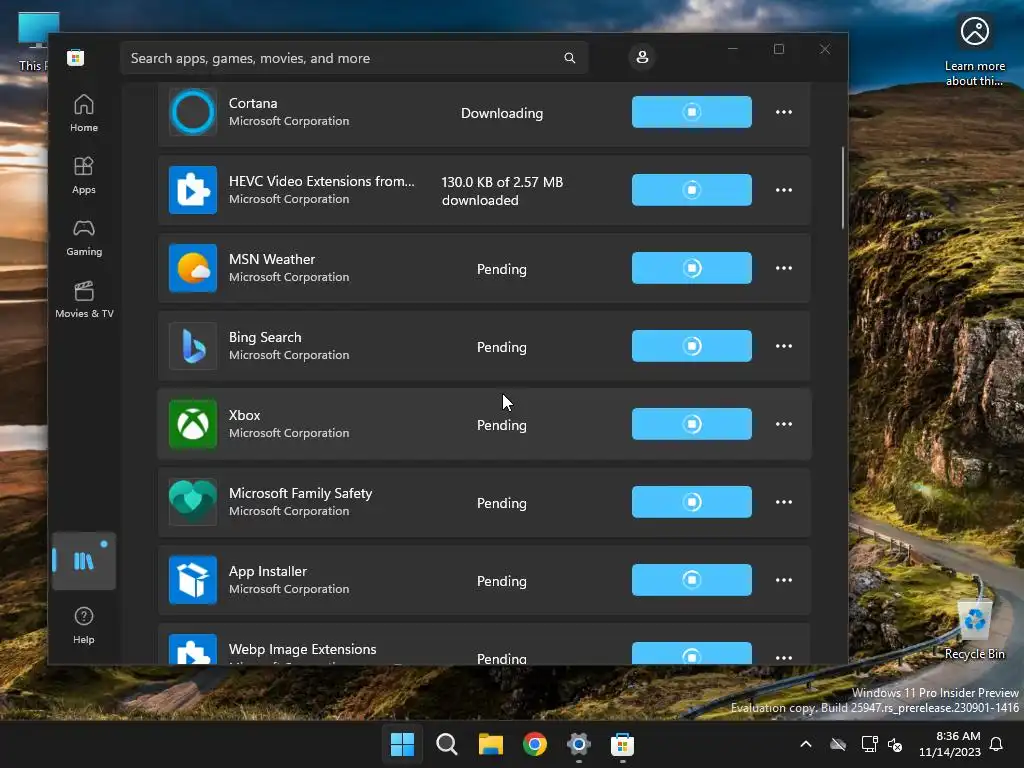
Task: Click the Cortana app icon
Action: click(x=193, y=112)
